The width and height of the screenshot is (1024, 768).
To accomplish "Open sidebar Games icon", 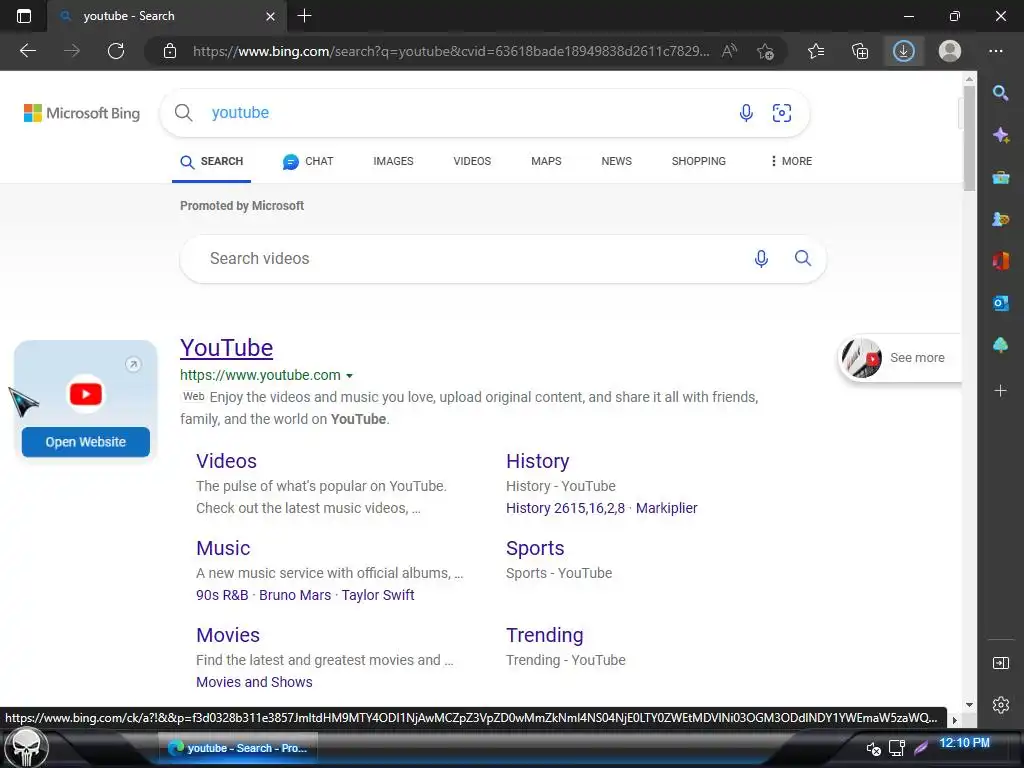I will point(1000,219).
